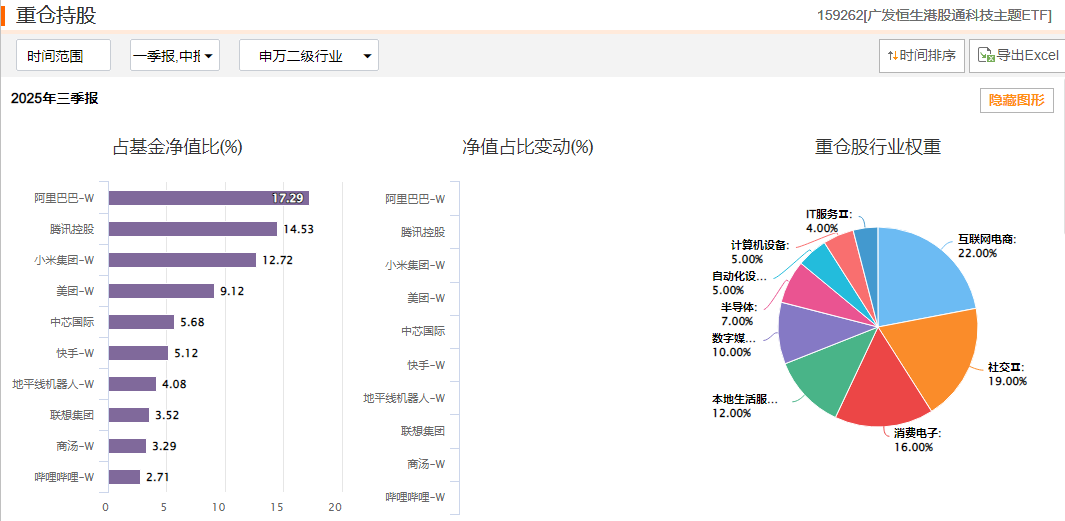Select the 中芯国际 bar showing 5.68
This screenshot has width=1065, height=521.
(141, 322)
